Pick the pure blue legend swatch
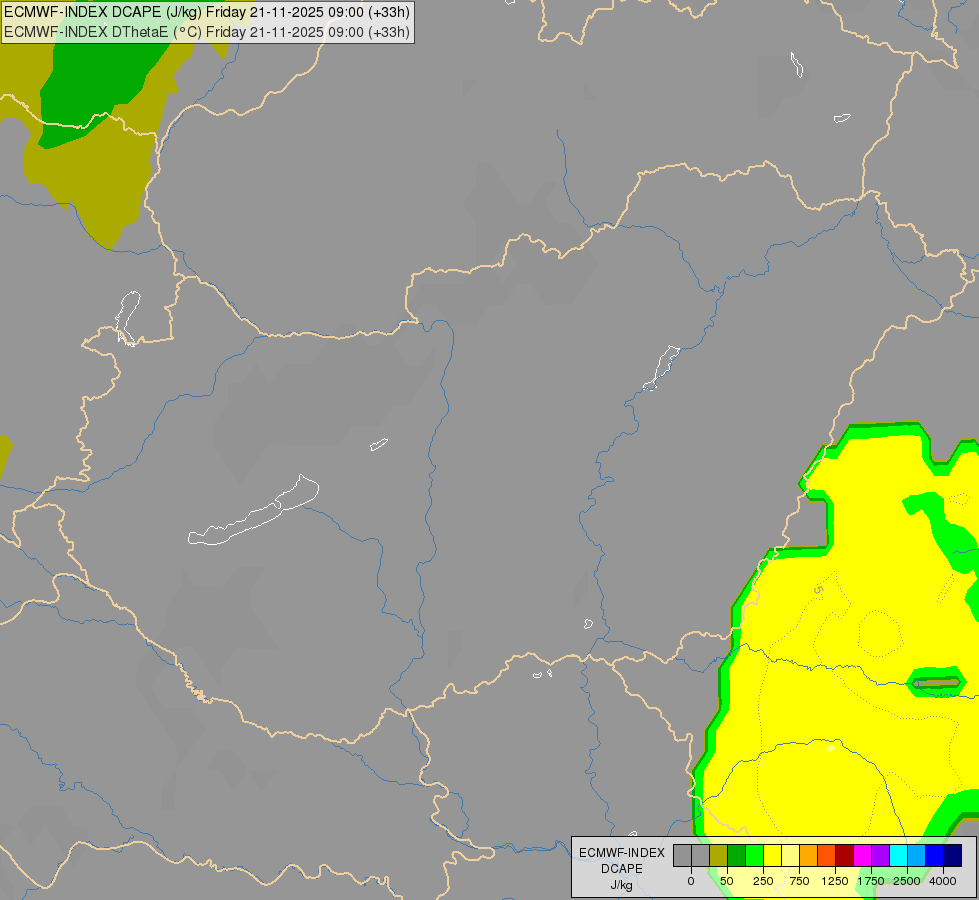This screenshot has width=979, height=900. tap(935, 855)
